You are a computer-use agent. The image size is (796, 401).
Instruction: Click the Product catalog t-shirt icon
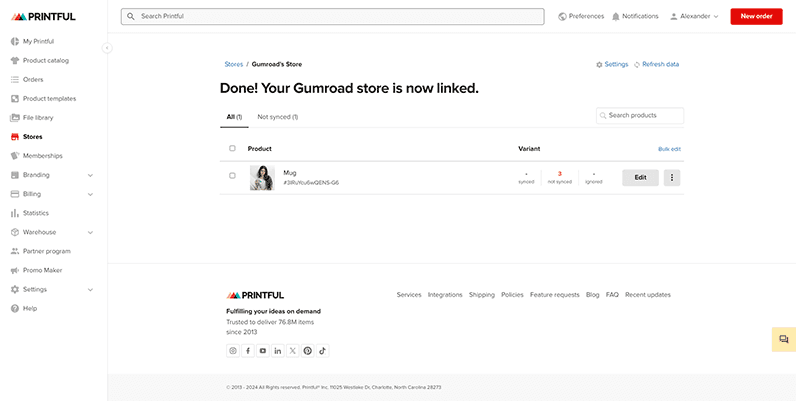[15, 60]
